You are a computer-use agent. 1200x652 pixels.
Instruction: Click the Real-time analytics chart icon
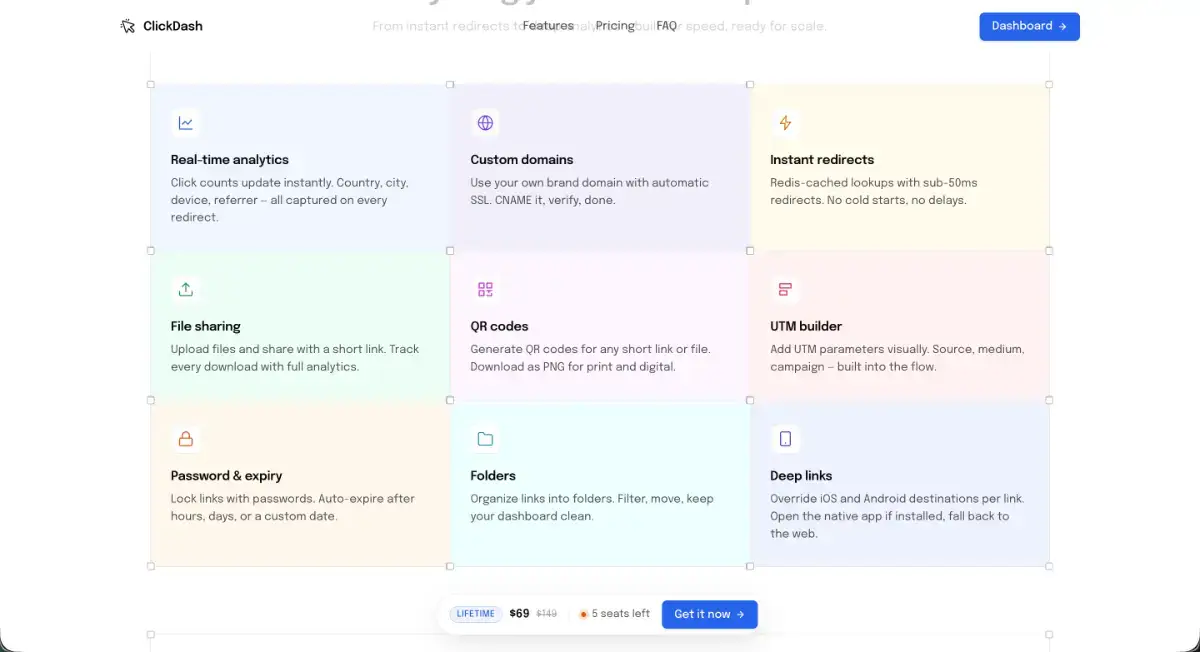point(185,123)
